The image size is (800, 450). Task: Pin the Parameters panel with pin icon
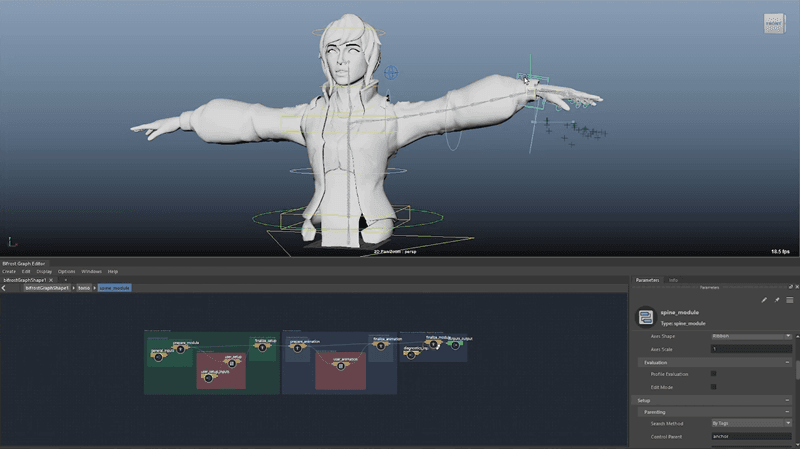pos(776,299)
